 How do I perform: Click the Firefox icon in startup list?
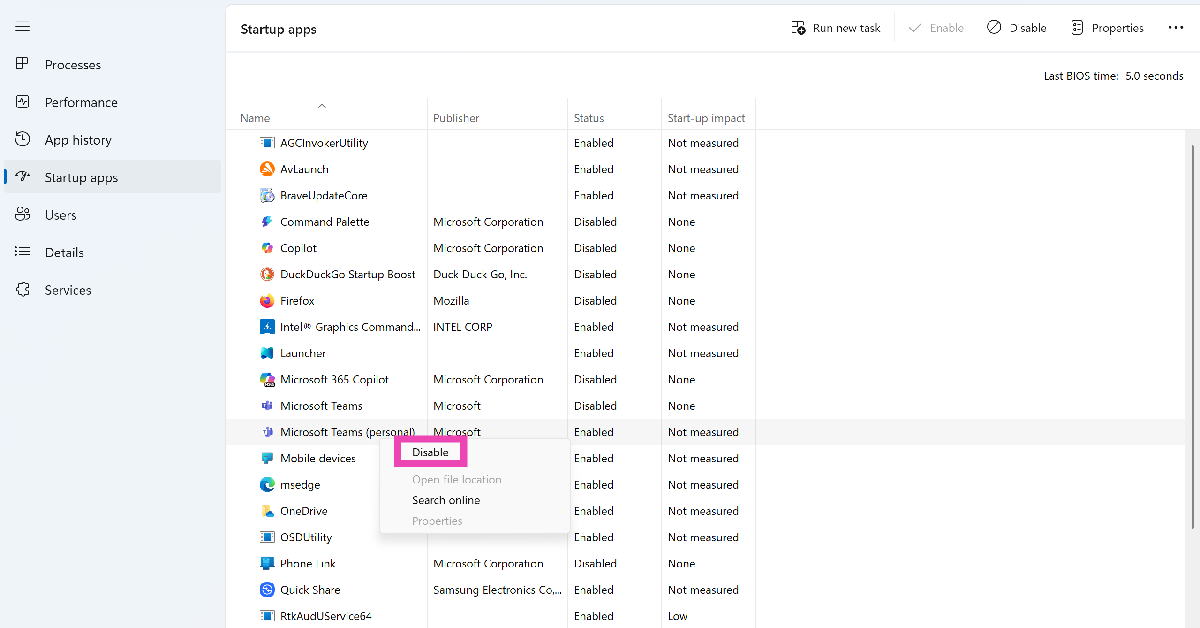pyautogui.click(x=267, y=301)
